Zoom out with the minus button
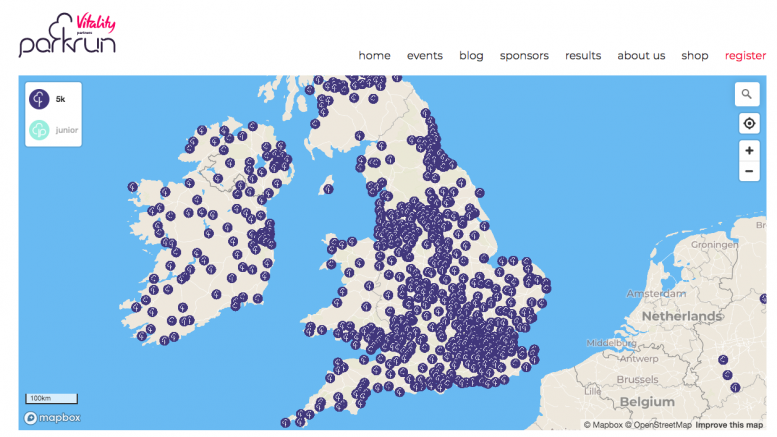Viewport: 777px width, 437px height. (748, 171)
